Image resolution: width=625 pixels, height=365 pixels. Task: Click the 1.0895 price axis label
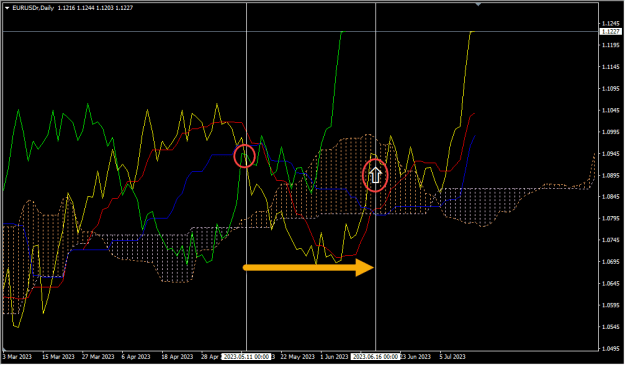(611, 175)
